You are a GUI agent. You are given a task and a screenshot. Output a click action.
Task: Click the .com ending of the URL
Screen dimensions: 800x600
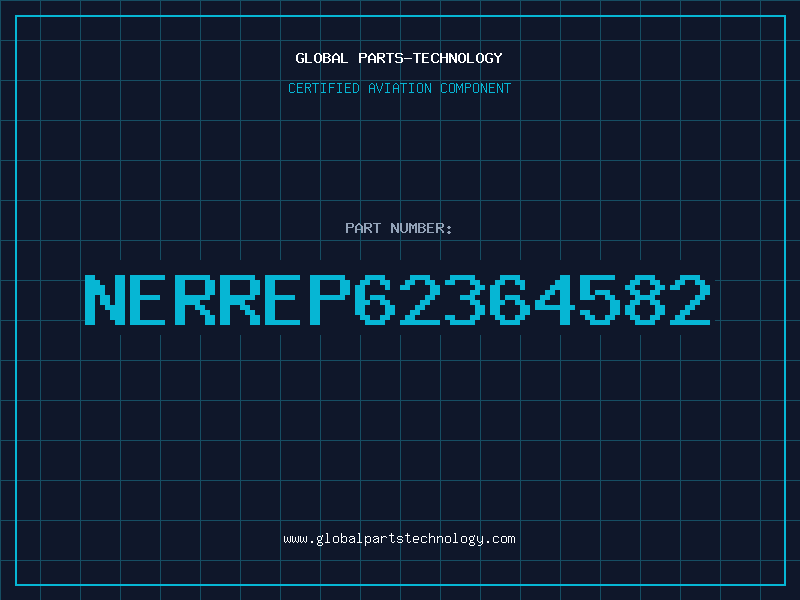(x=499, y=539)
